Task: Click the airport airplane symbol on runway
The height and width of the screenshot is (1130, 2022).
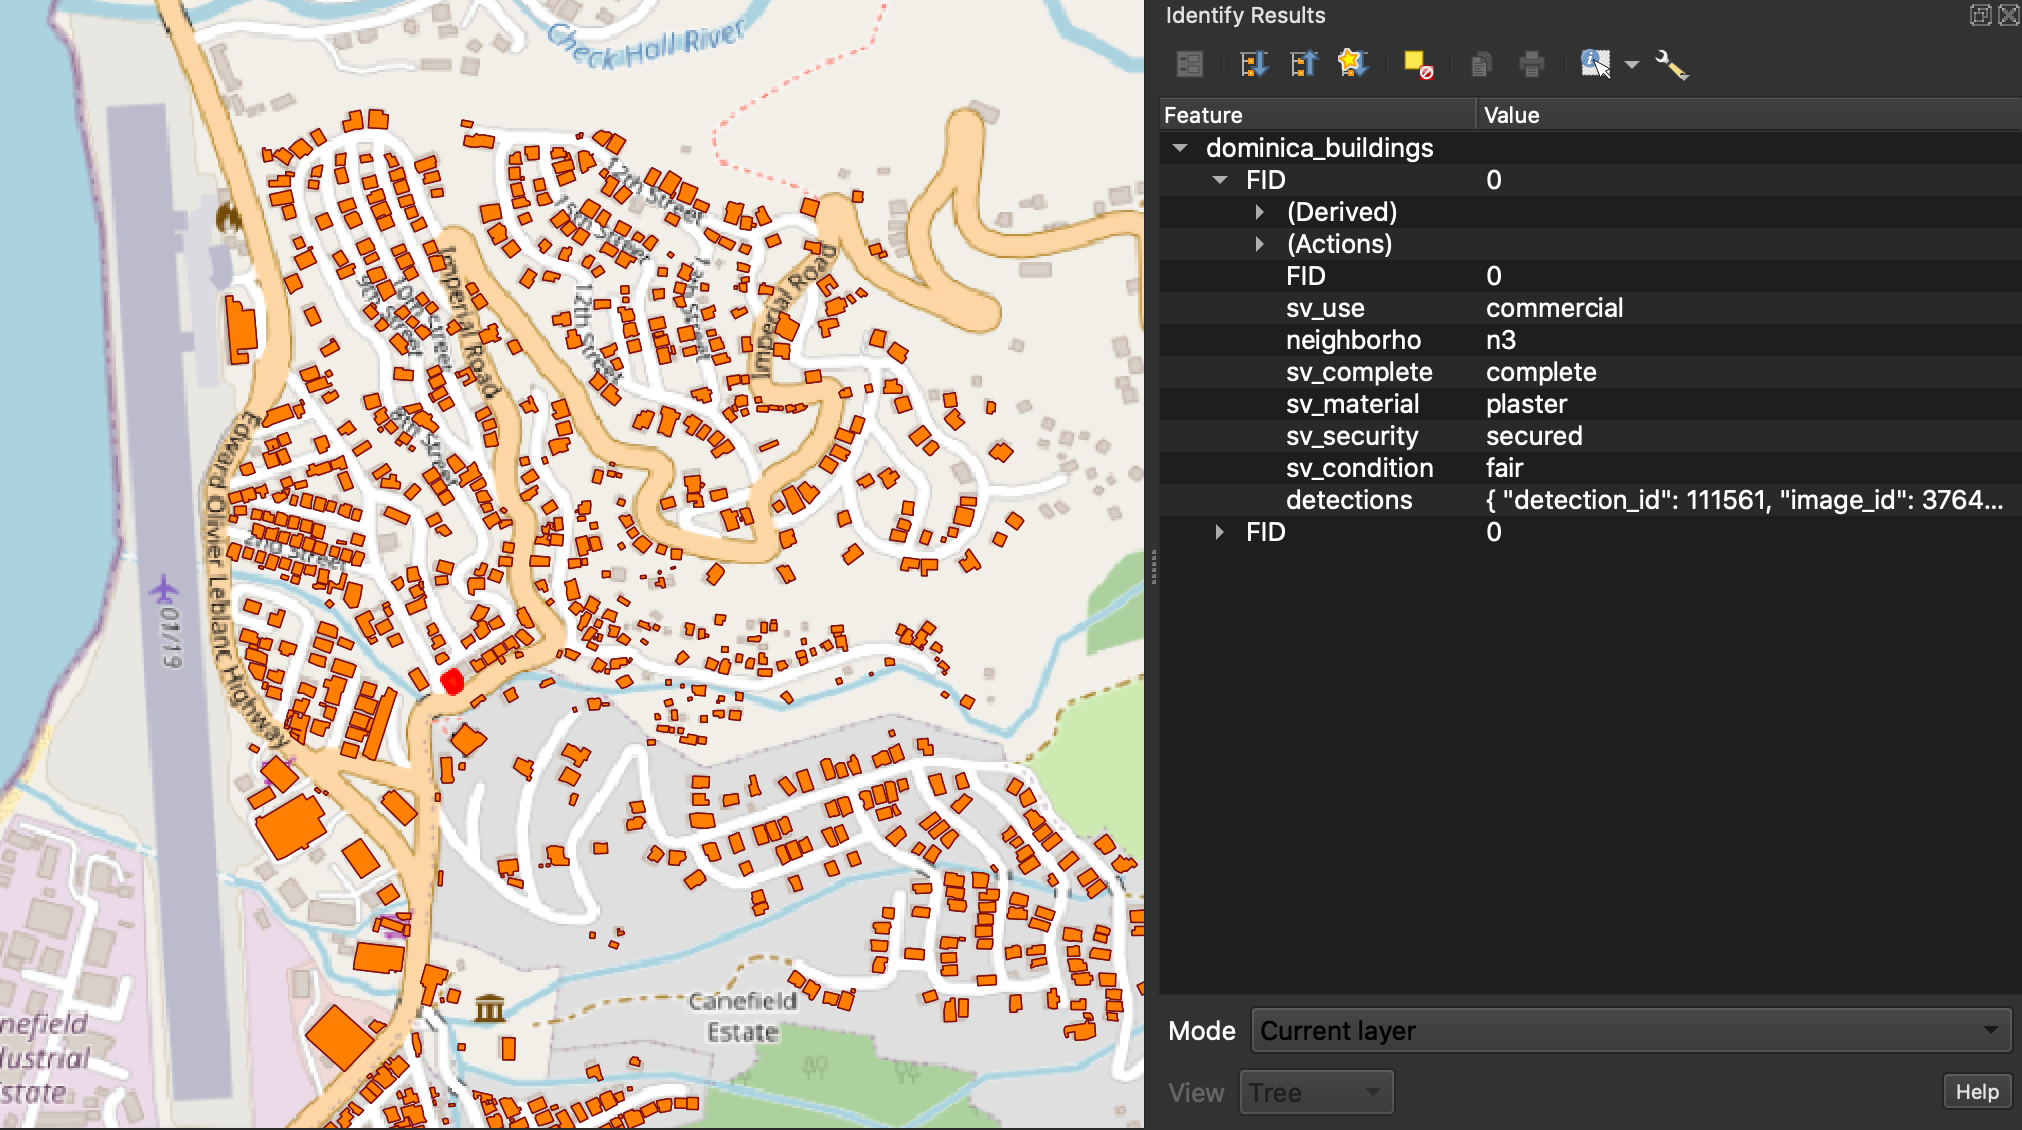Action: click(164, 590)
